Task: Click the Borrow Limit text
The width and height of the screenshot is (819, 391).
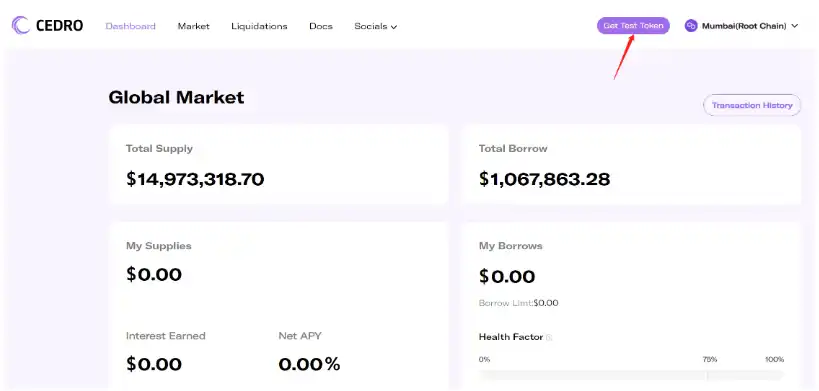Action: 519,303
